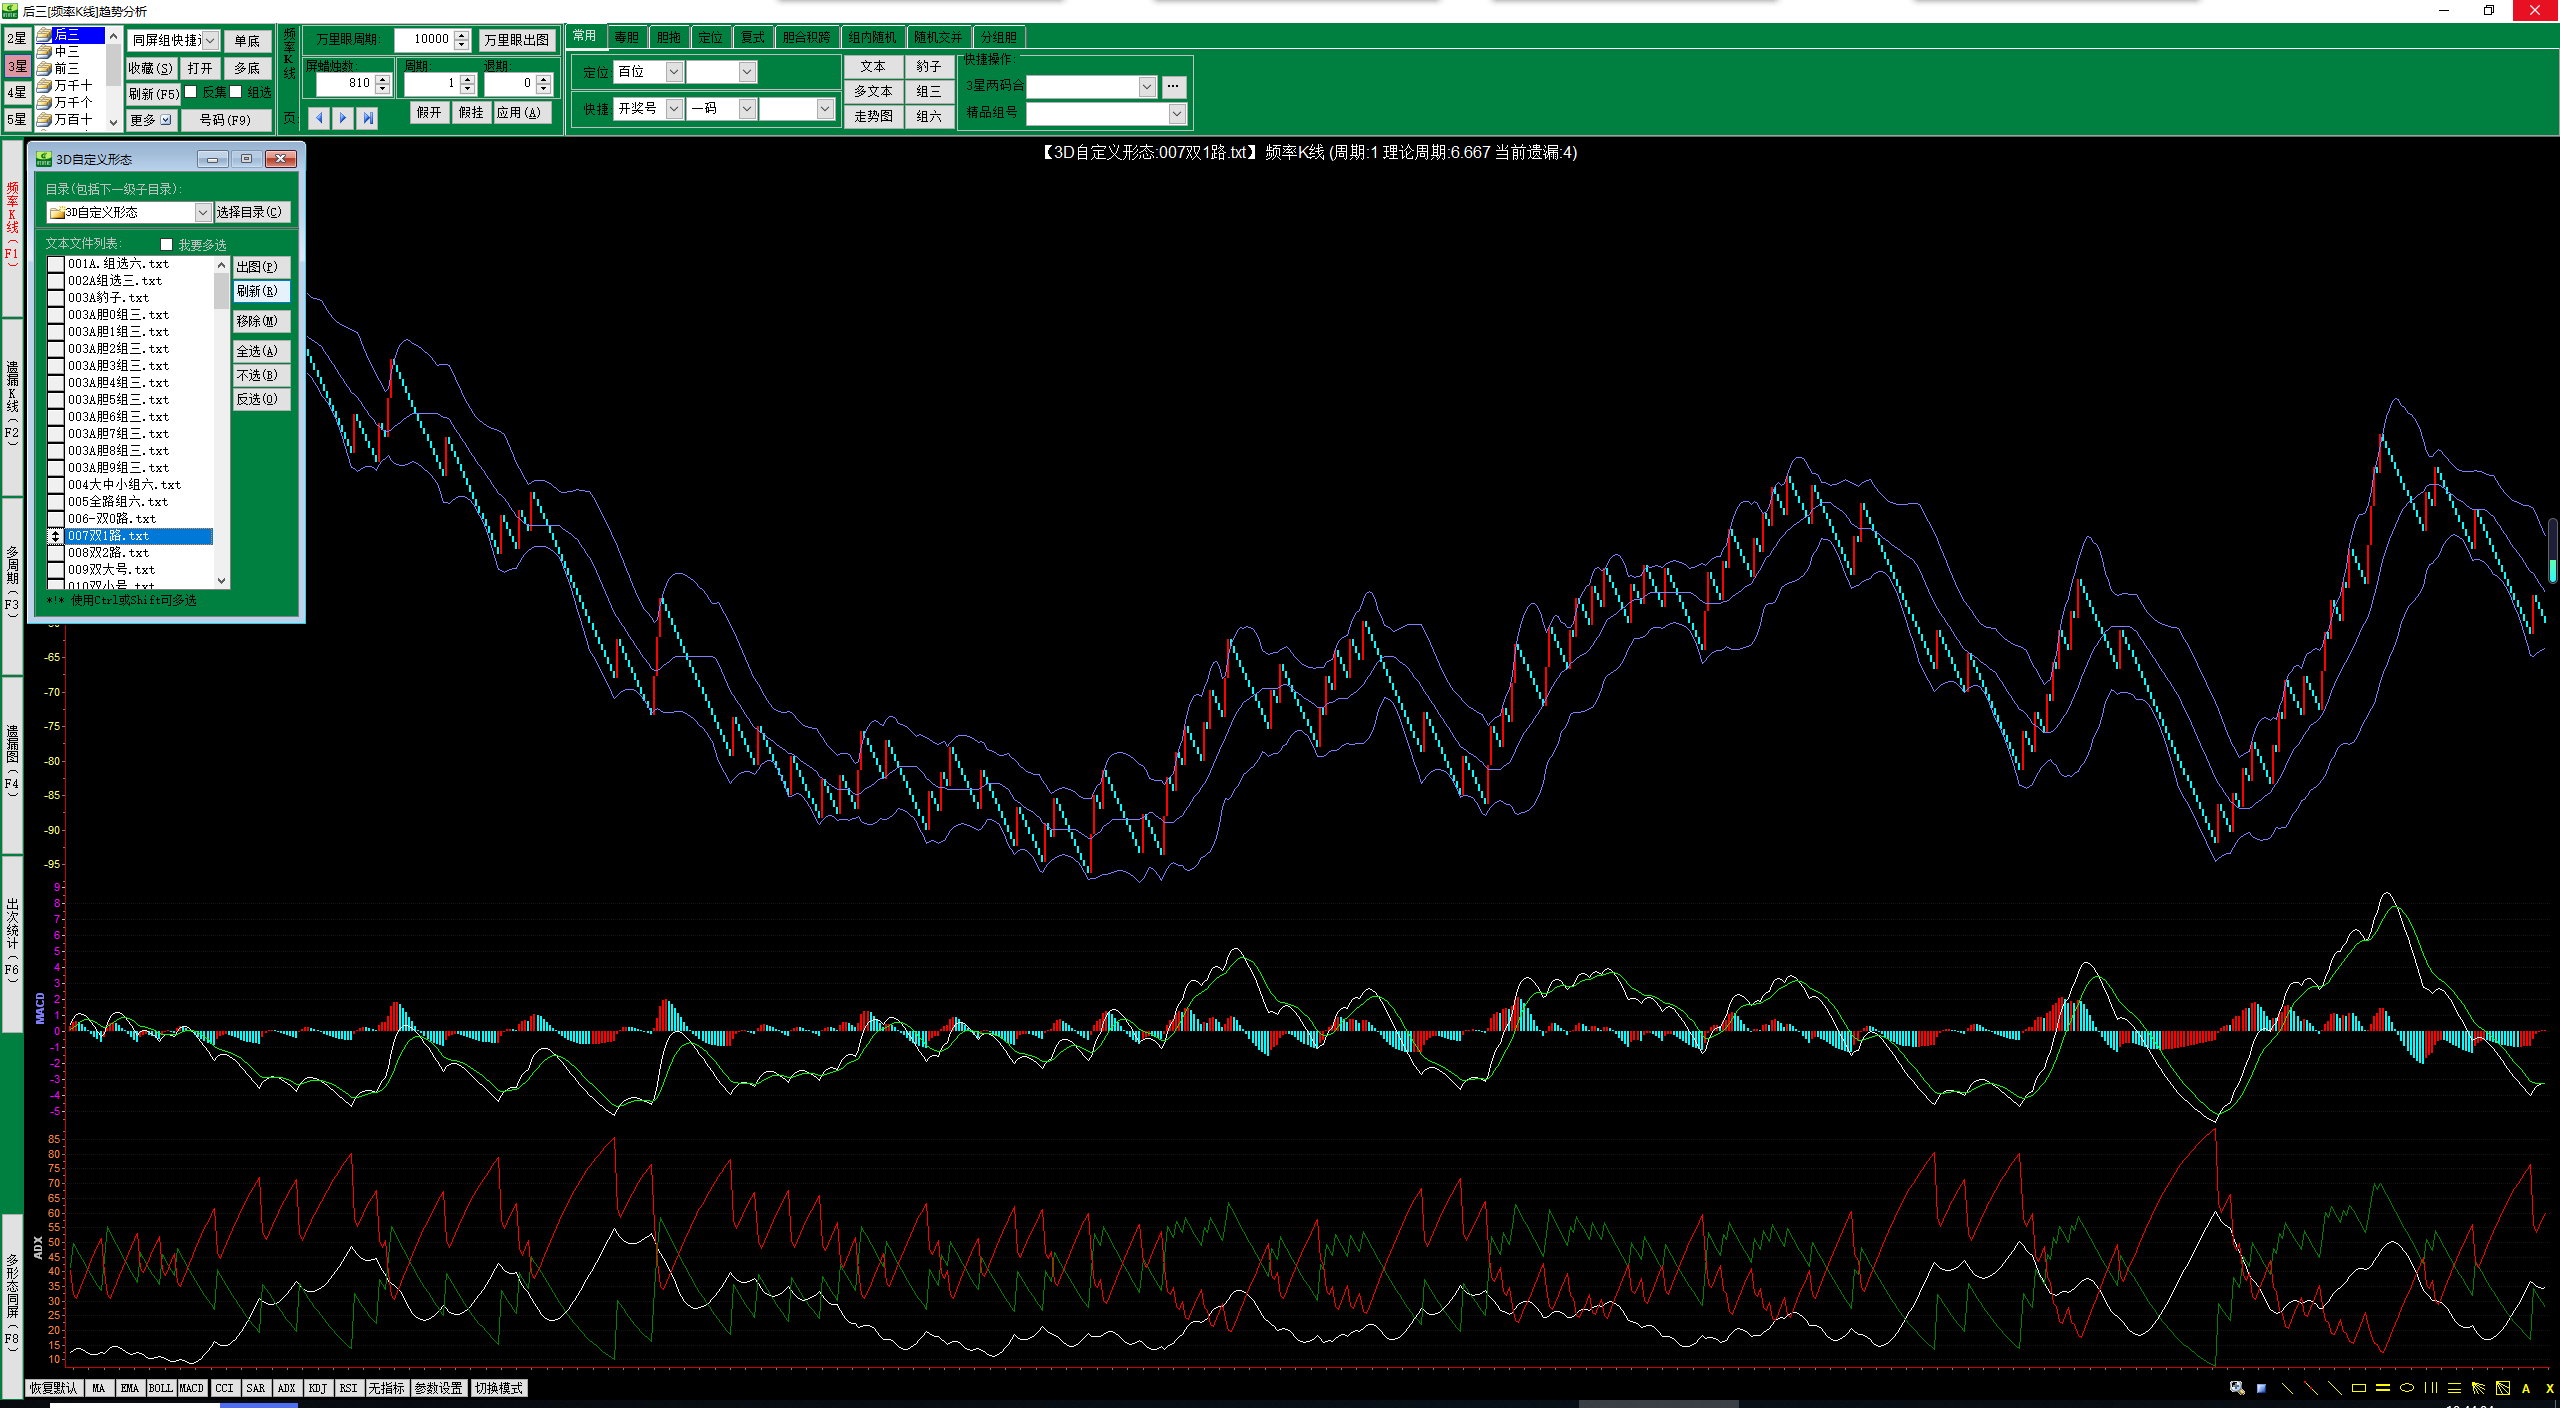
Task: Click the 全选(A) button
Action: (x=260, y=351)
